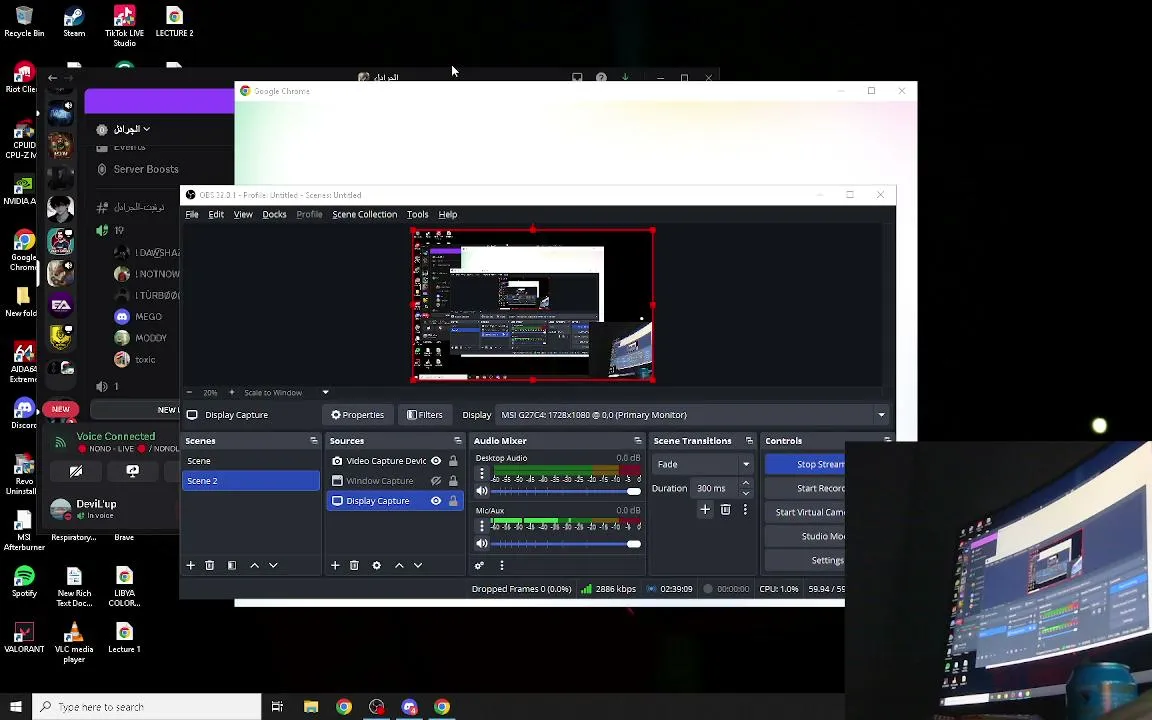Viewport: 1152px width, 720px height.
Task: Share screen in Discord voice panel
Action: pyautogui.click(x=132, y=471)
